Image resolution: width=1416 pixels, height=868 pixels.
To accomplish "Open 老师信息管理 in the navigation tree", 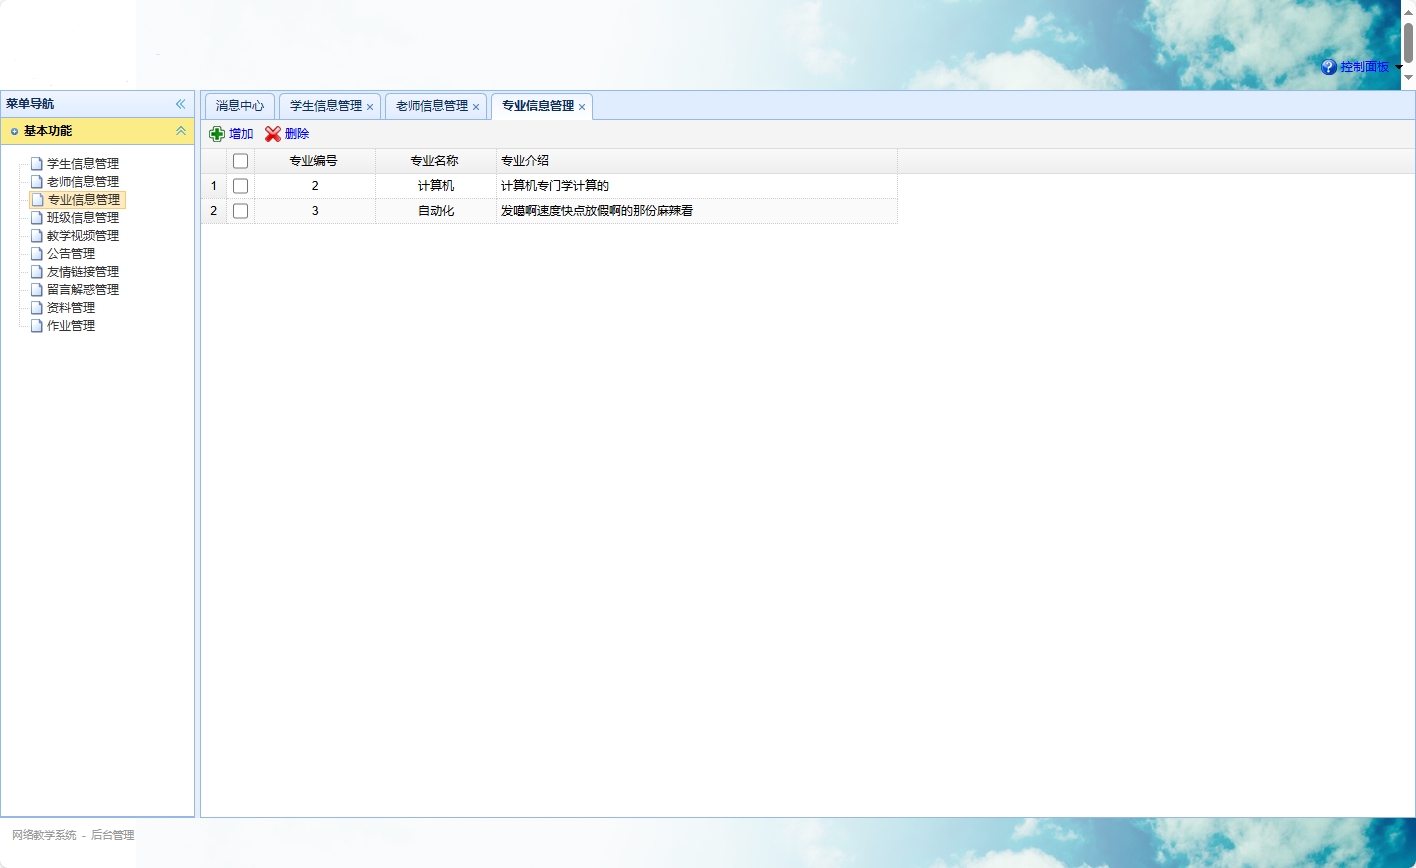I will tap(83, 182).
